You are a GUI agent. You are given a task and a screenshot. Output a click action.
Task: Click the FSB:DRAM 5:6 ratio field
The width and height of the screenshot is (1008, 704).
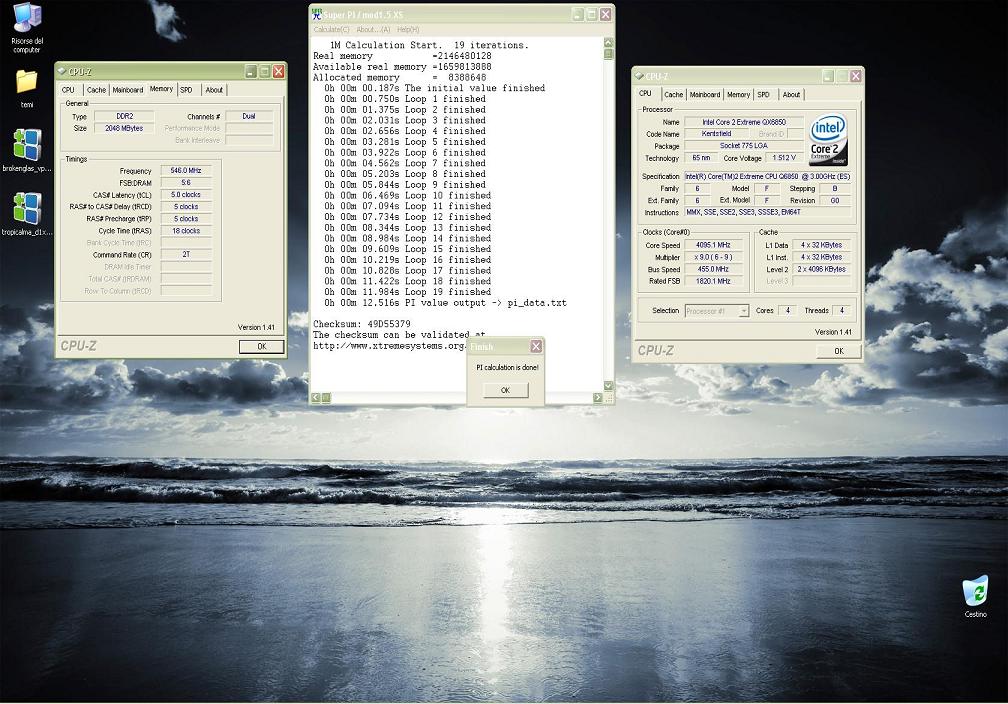(186, 183)
